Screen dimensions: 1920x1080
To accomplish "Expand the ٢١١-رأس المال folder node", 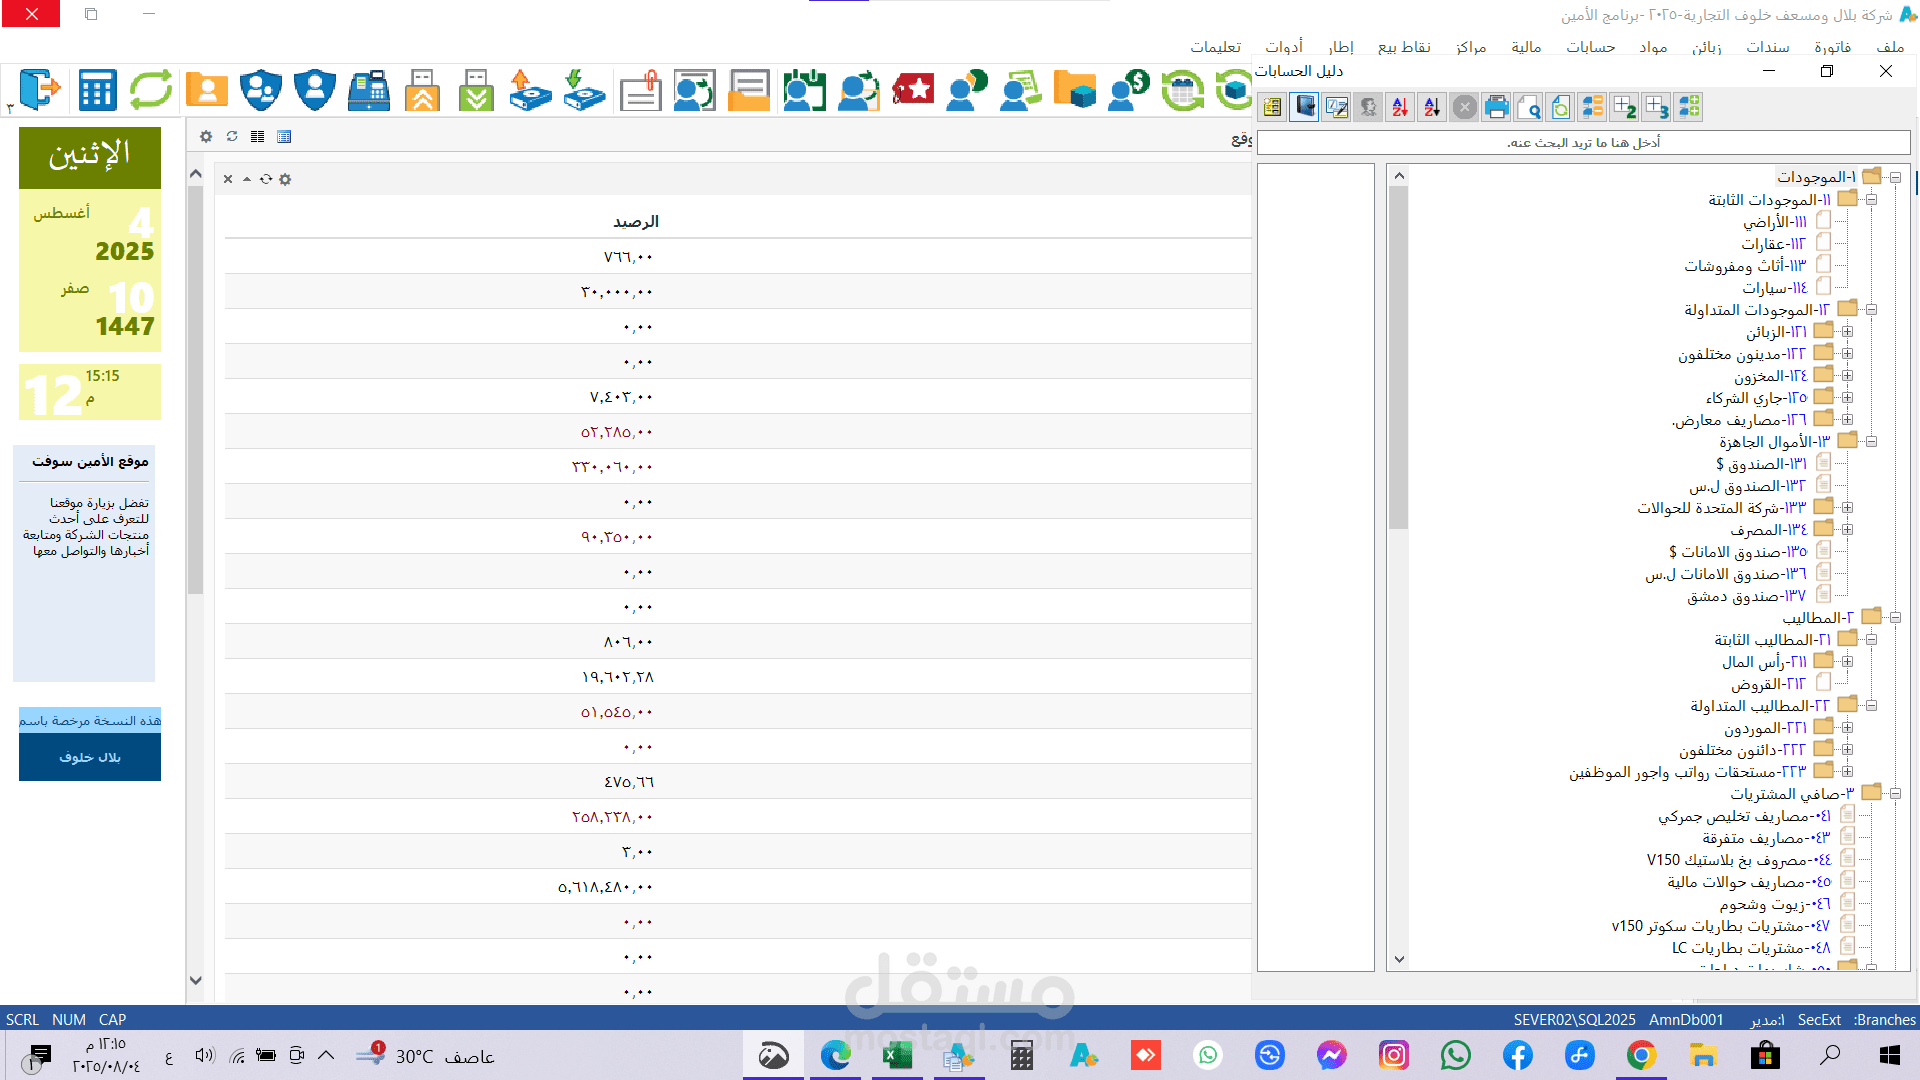I will (x=1847, y=661).
